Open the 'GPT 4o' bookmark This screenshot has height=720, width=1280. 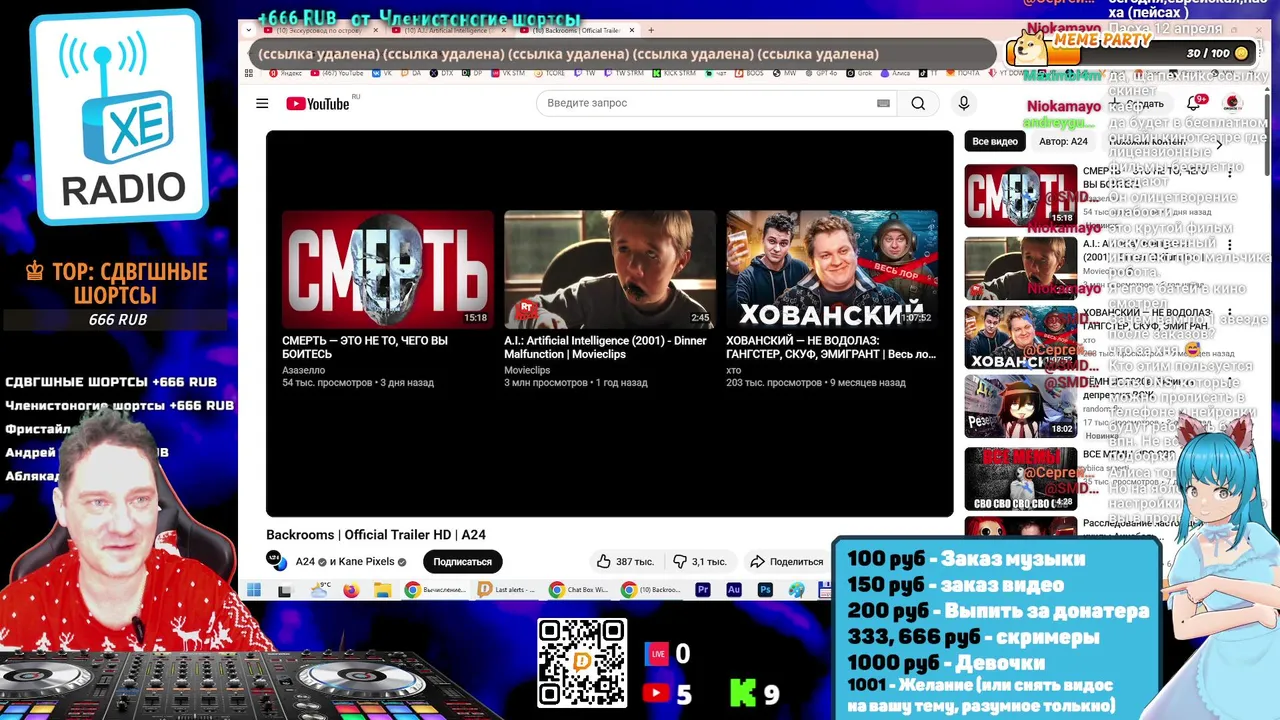pyautogui.click(x=820, y=73)
